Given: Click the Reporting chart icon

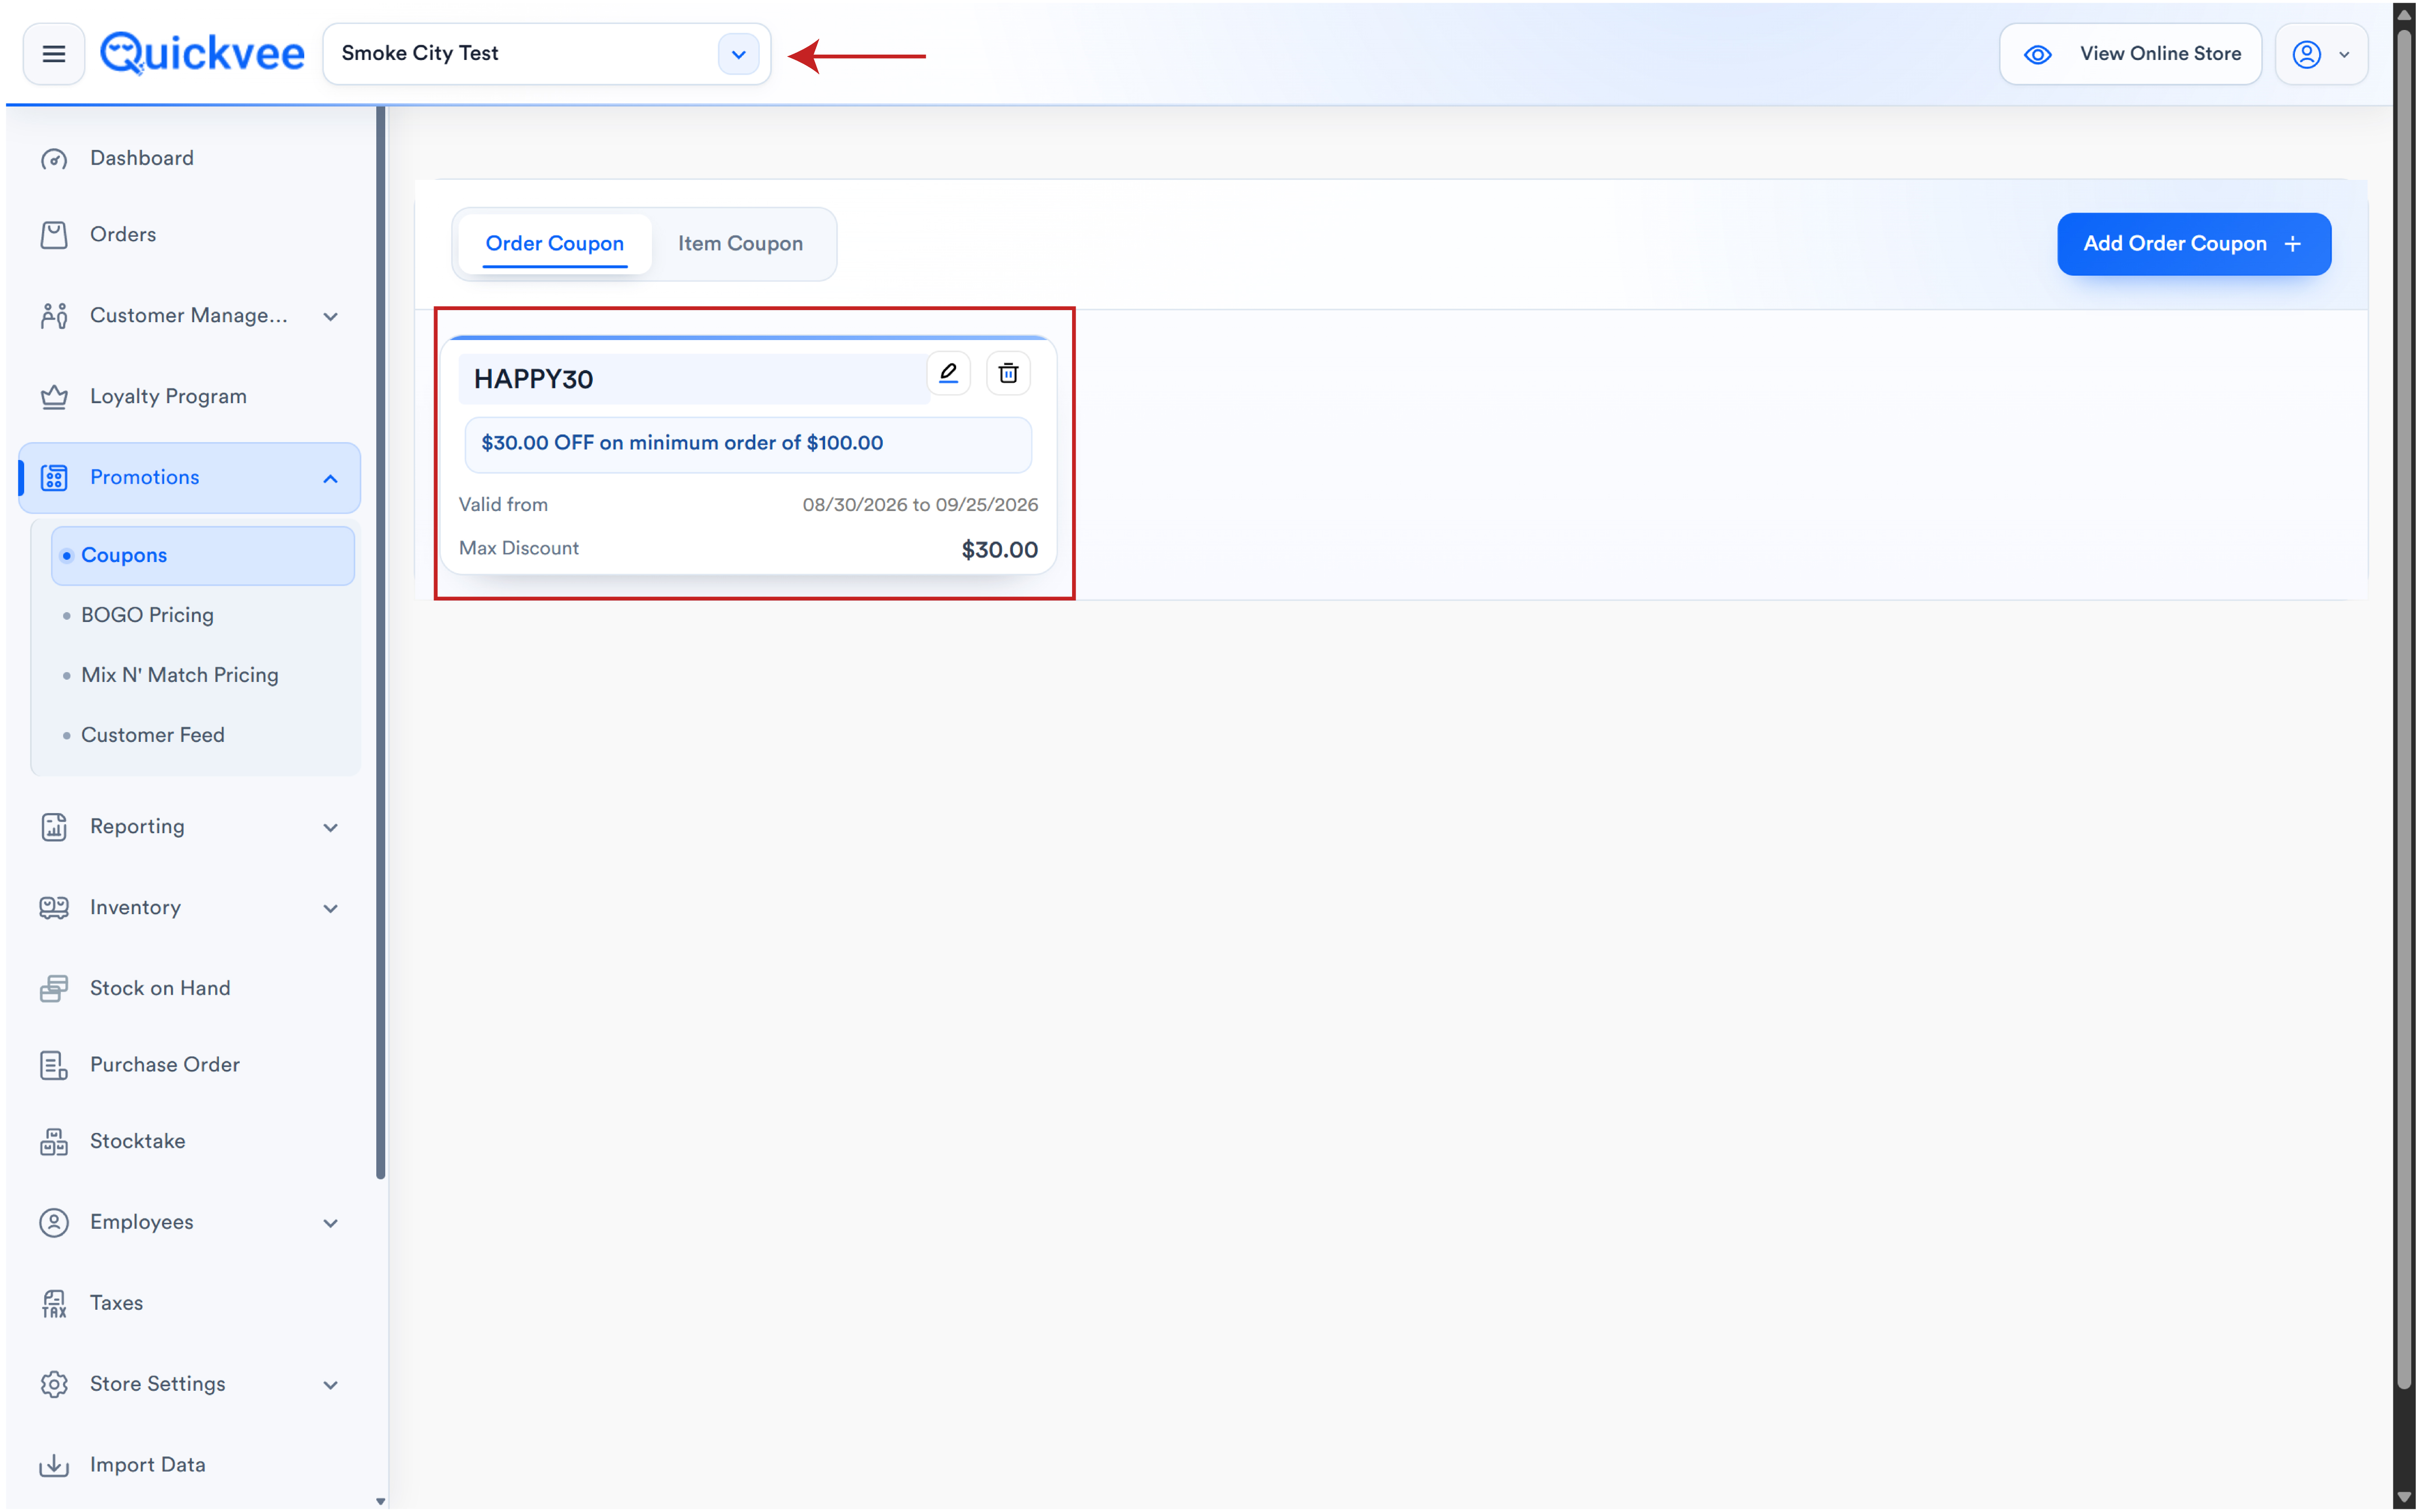Looking at the screenshot, I should click(x=54, y=827).
